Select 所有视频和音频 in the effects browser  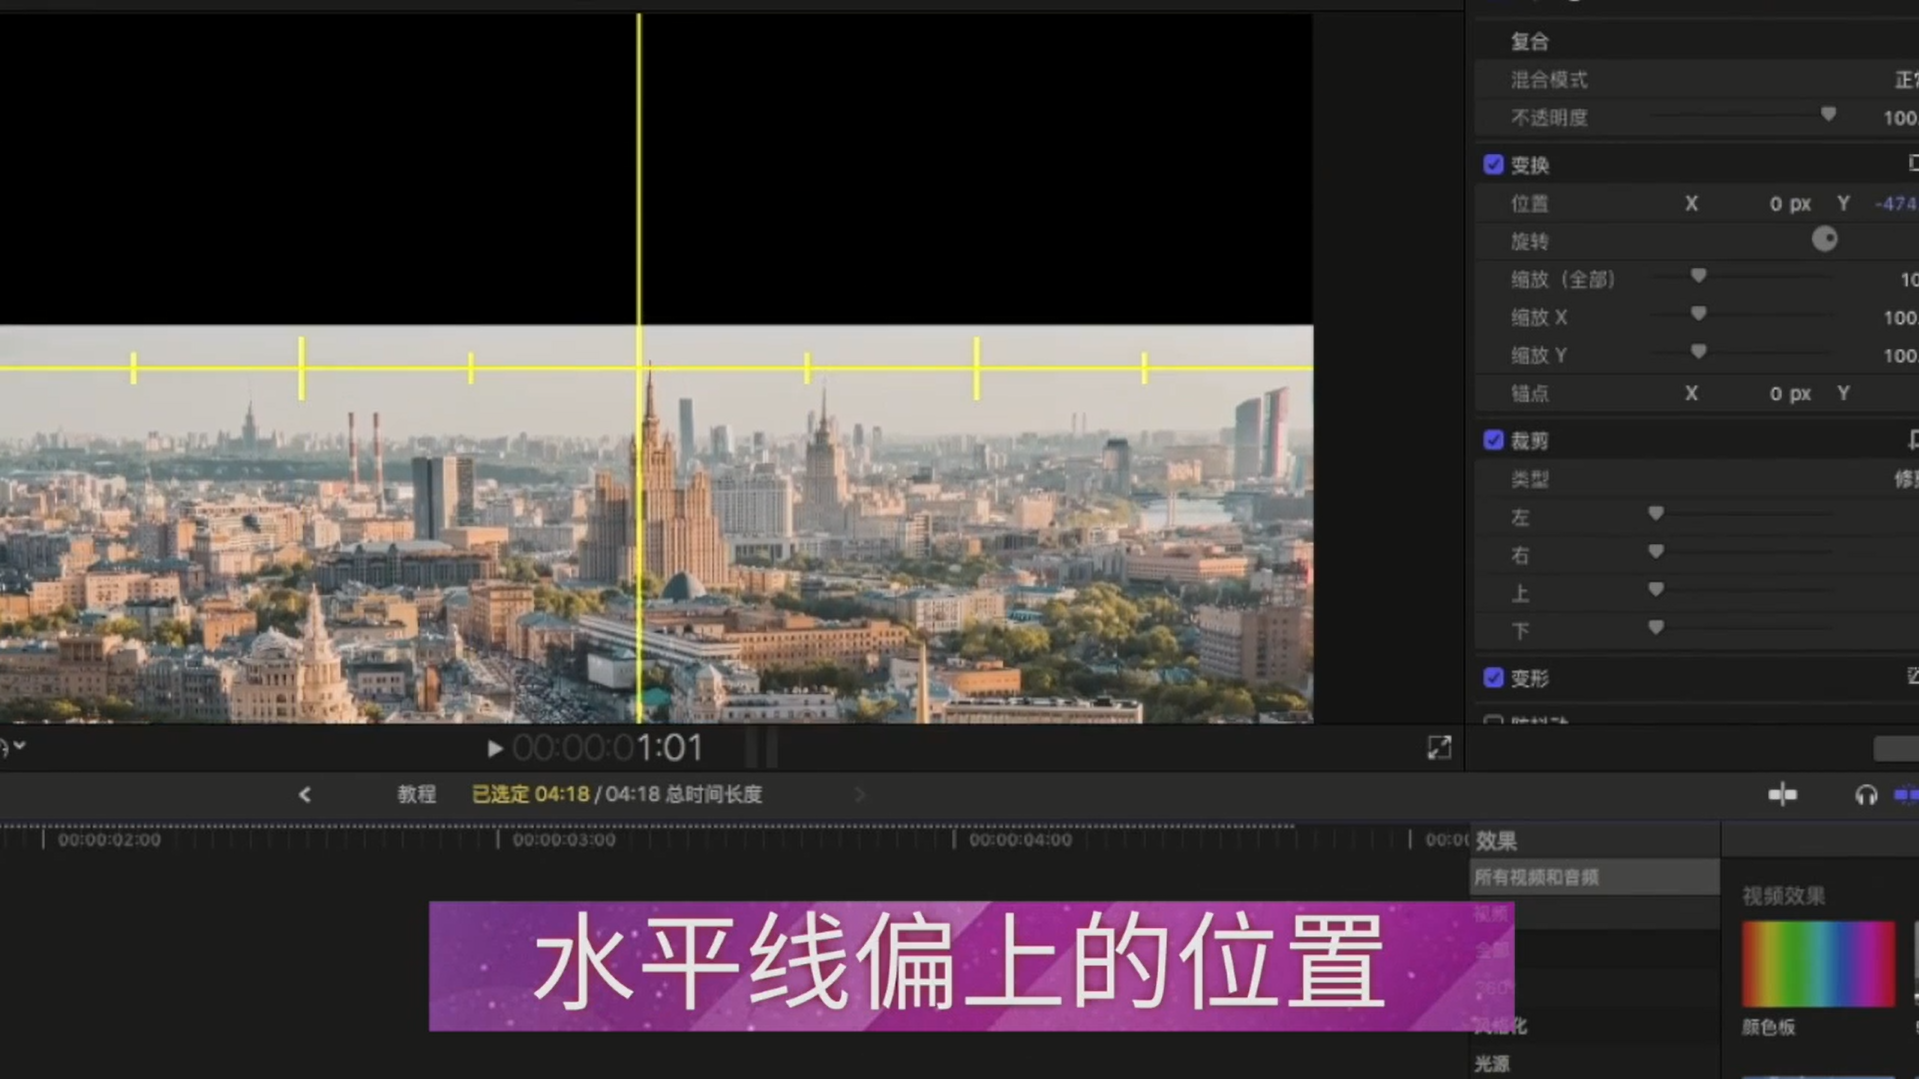(x=1536, y=877)
